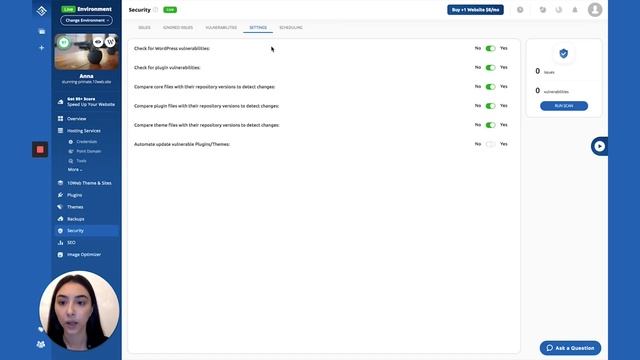Switch to the Ignored Issues tab
The width and height of the screenshot is (640, 360).
(178, 27)
